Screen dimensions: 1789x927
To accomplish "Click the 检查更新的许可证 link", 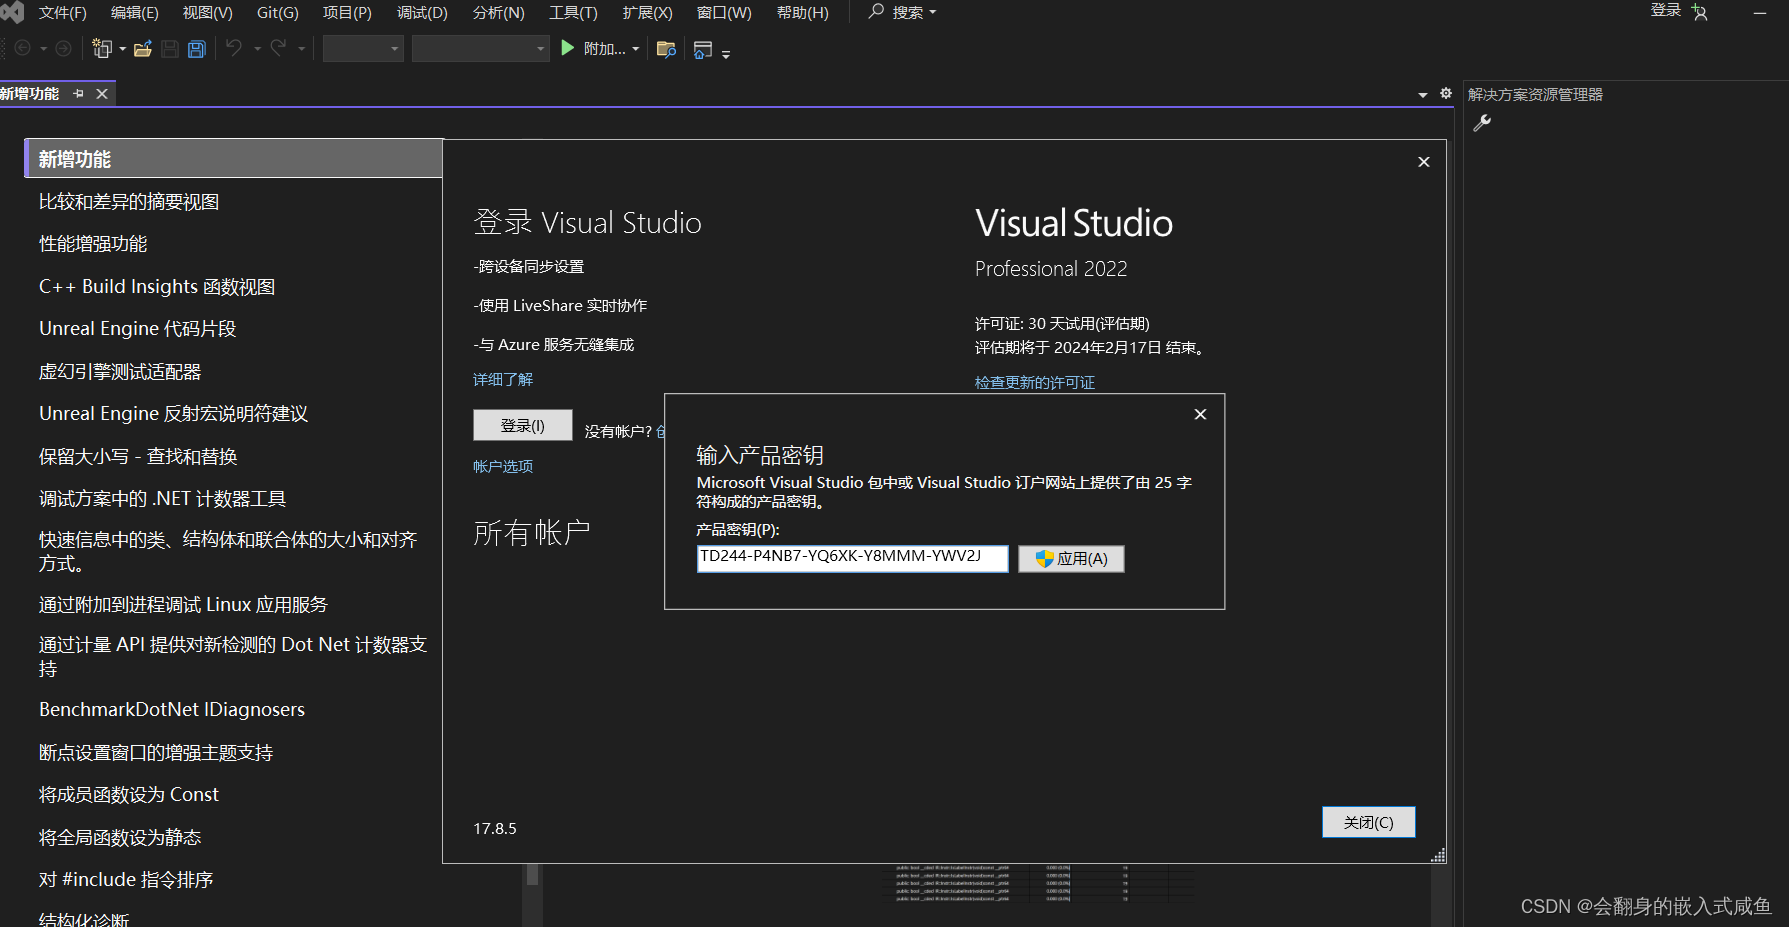I will (1035, 382).
